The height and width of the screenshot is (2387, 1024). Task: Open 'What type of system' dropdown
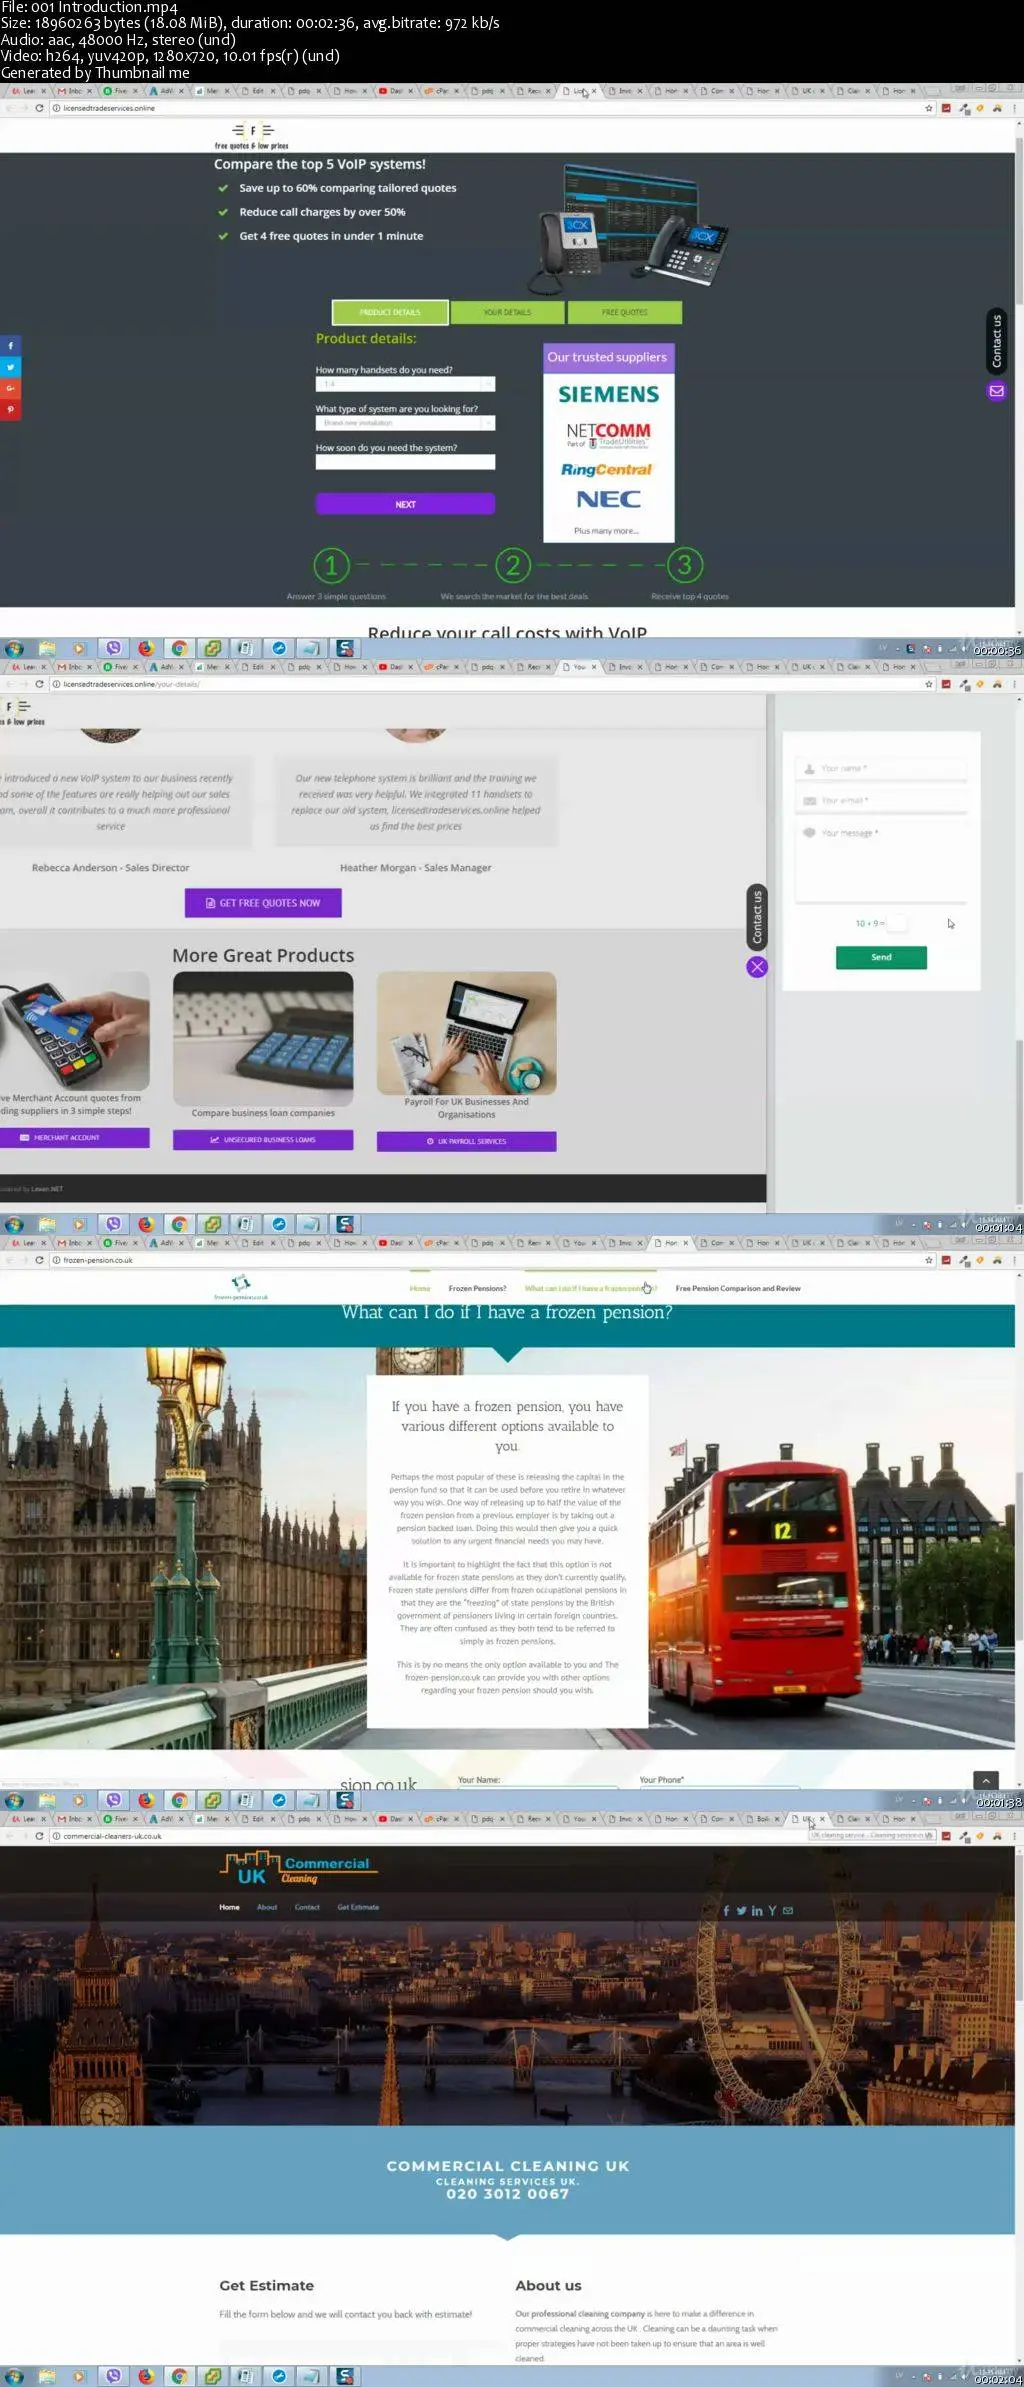click(x=405, y=423)
